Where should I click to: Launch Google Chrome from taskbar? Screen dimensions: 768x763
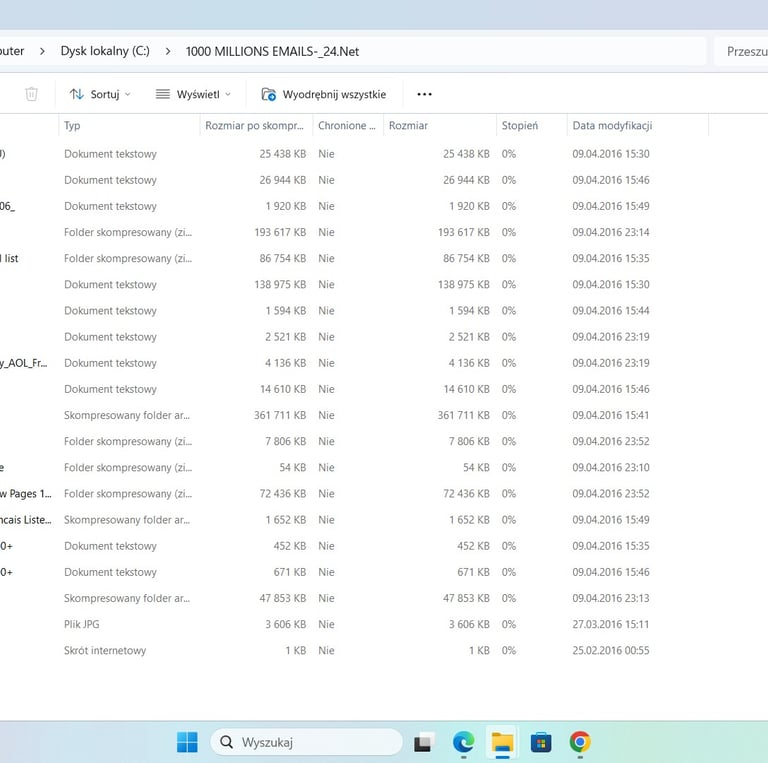[580, 742]
